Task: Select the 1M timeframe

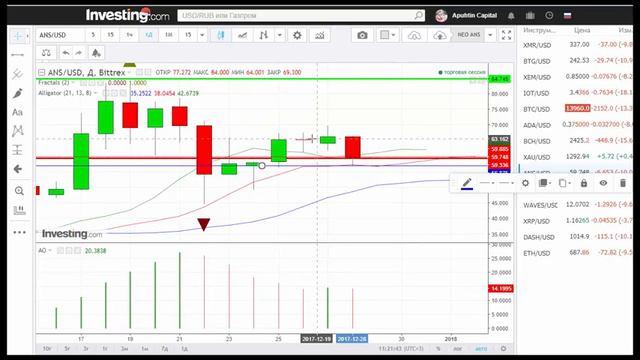Action: point(169,35)
